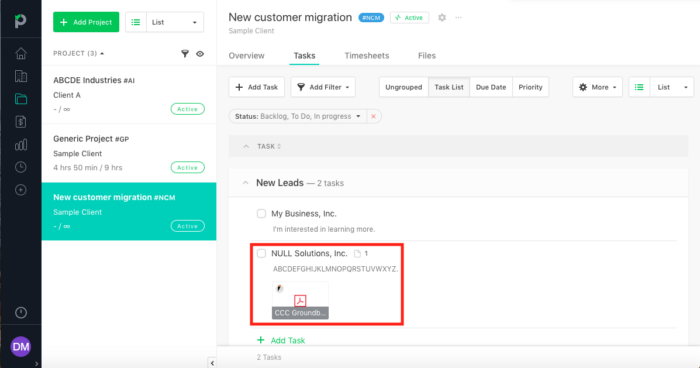Open the DM user avatar menu
The width and height of the screenshot is (700, 368).
coord(21,347)
